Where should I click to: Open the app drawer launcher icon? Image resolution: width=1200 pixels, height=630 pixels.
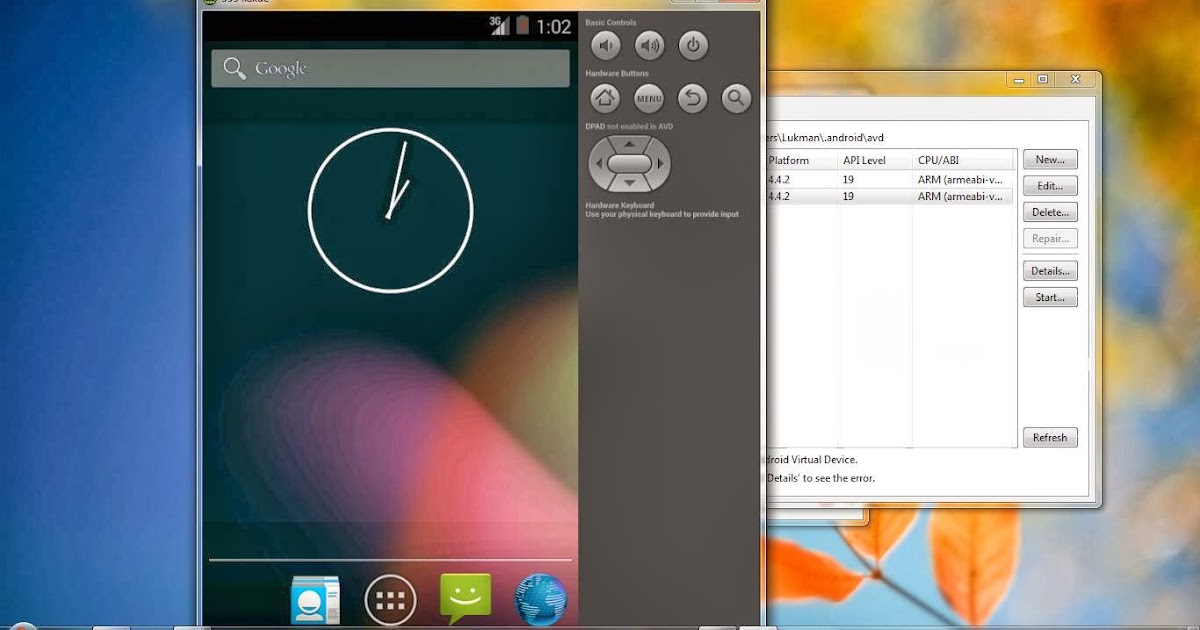pos(390,601)
